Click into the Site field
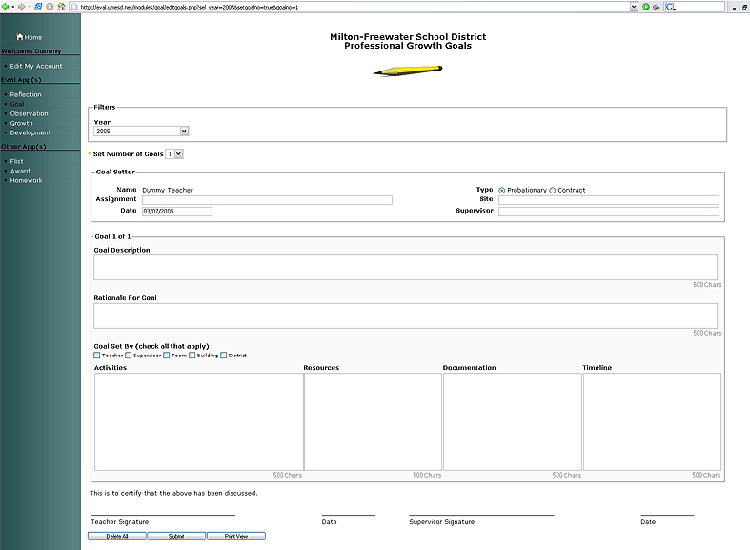The height and width of the screenshot is (550, 750). [608, 199]
